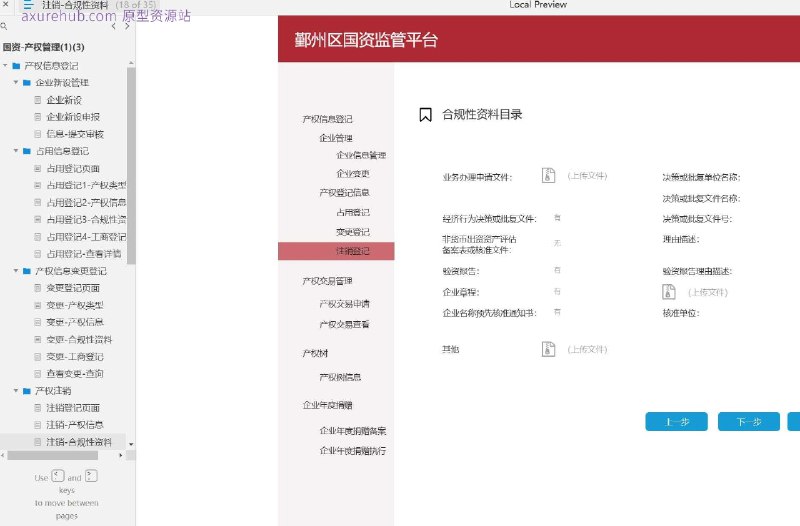Open the 变更-工商登记 page
Image resolution: width=800 pixels, height=526 pixels.
75,357
